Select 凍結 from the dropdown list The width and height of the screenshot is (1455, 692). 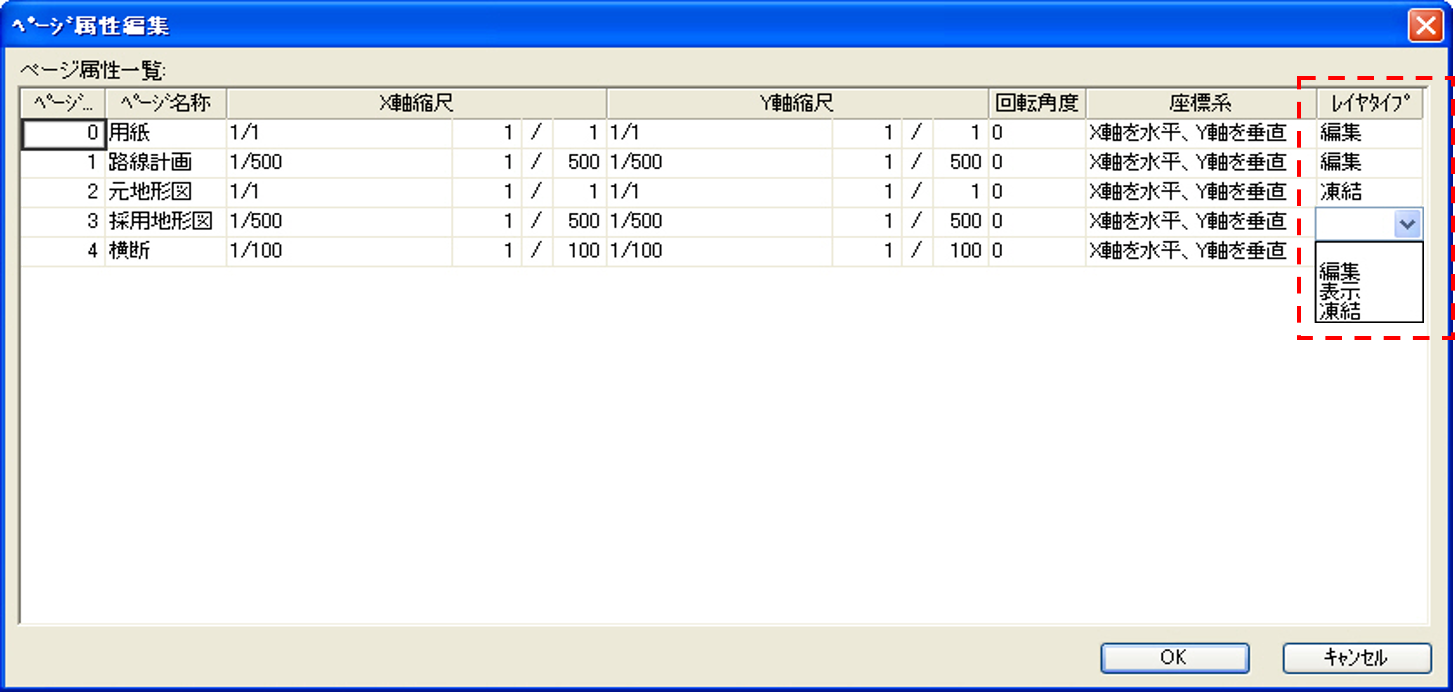pos(1340,312)
